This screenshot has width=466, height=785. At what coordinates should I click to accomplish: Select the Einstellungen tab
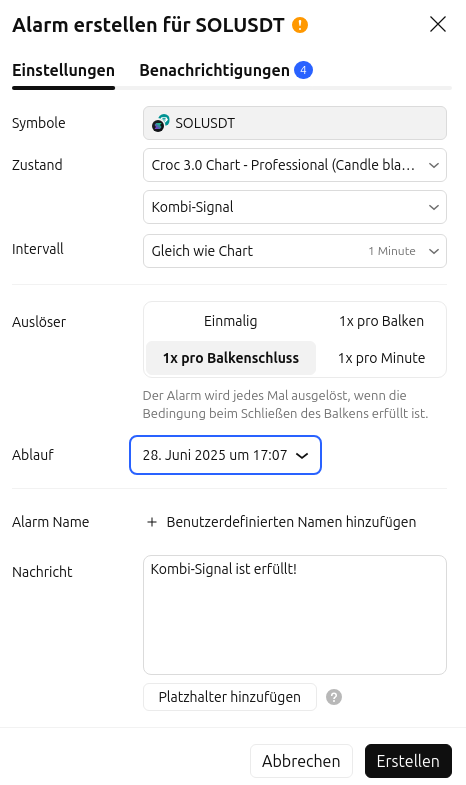tap(64, 71)
